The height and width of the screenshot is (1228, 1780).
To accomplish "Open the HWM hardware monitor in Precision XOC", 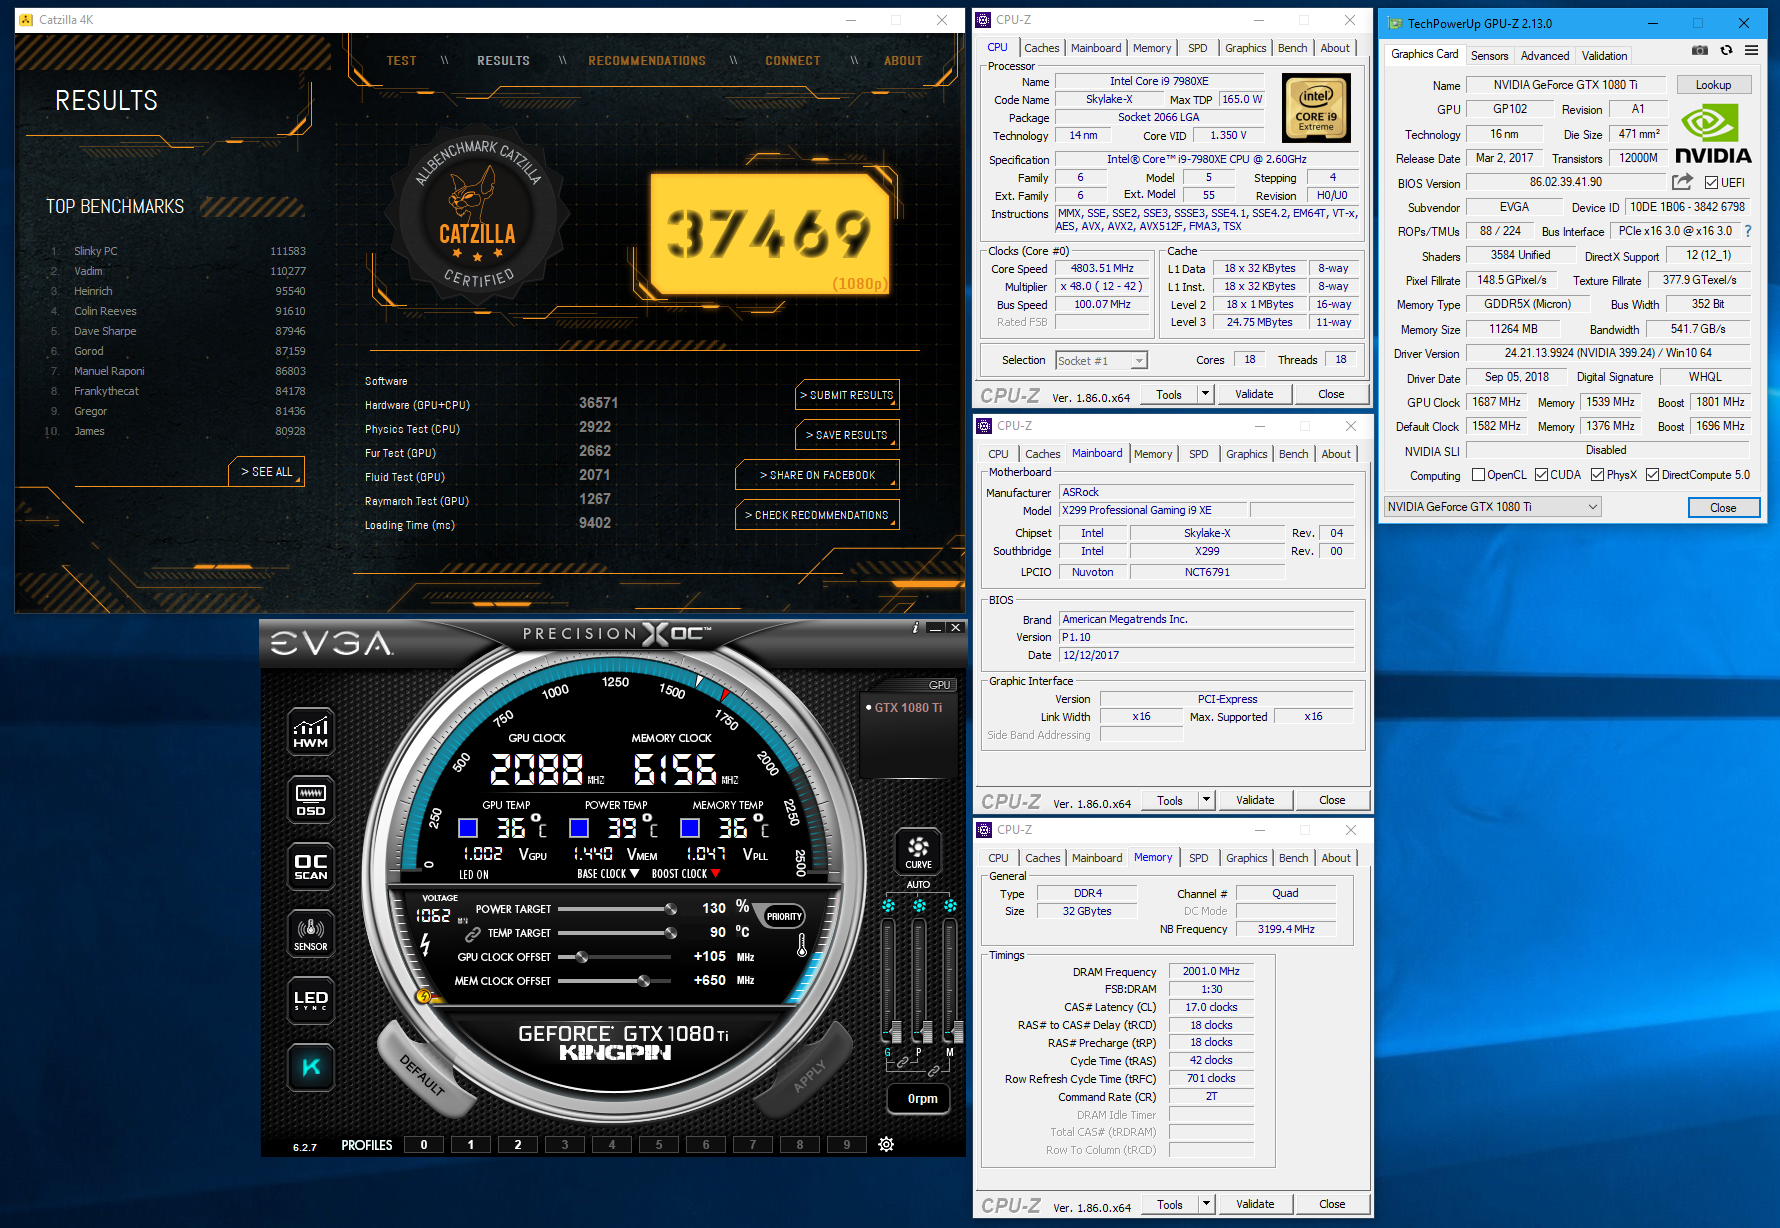I will [310, 731].
